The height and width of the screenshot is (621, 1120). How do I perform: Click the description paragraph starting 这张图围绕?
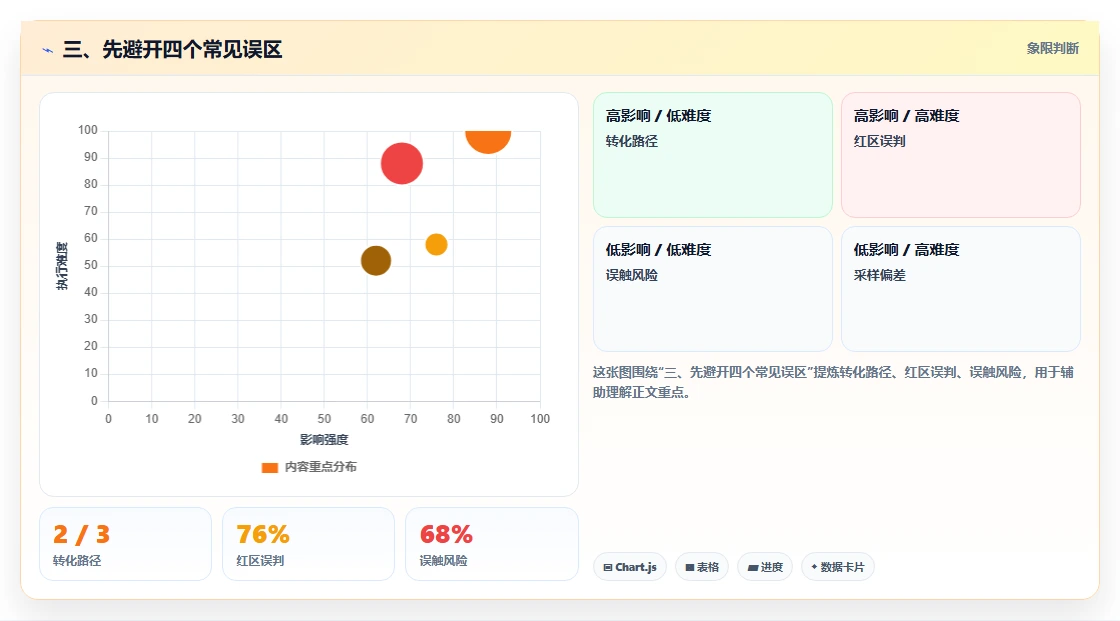click(x=834, y=382)
